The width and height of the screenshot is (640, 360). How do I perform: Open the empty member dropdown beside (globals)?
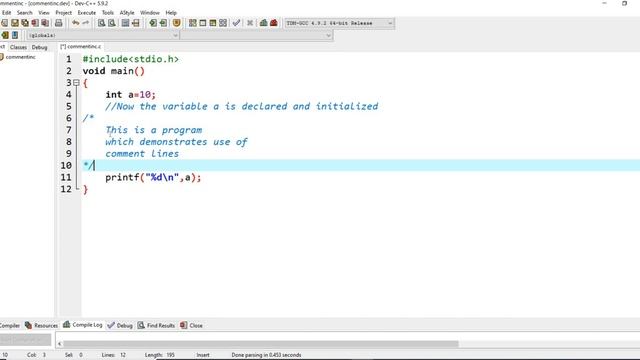tap(256, 36)
